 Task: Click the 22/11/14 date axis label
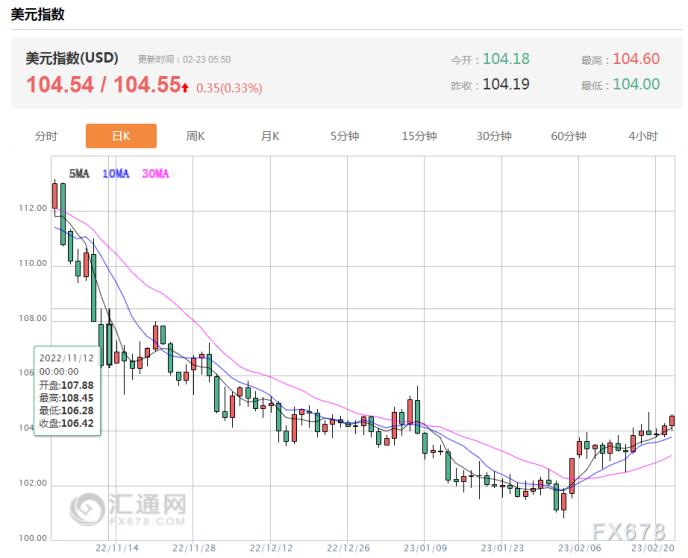[117, 548]
